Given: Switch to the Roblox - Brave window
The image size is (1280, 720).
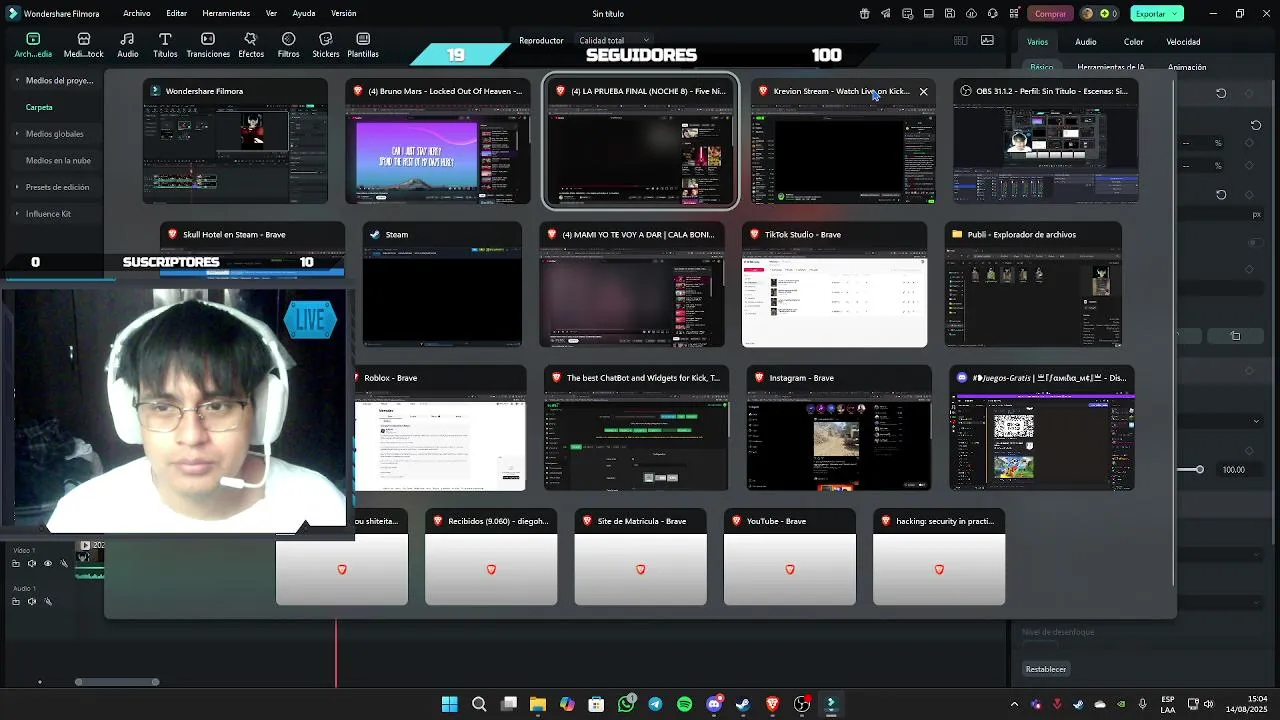Looking at the screenshot, I should click(440, 428).
